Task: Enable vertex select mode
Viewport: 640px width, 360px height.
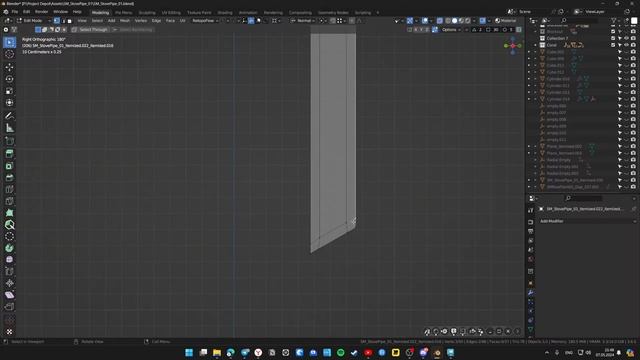Action: [x=57, y=20]
